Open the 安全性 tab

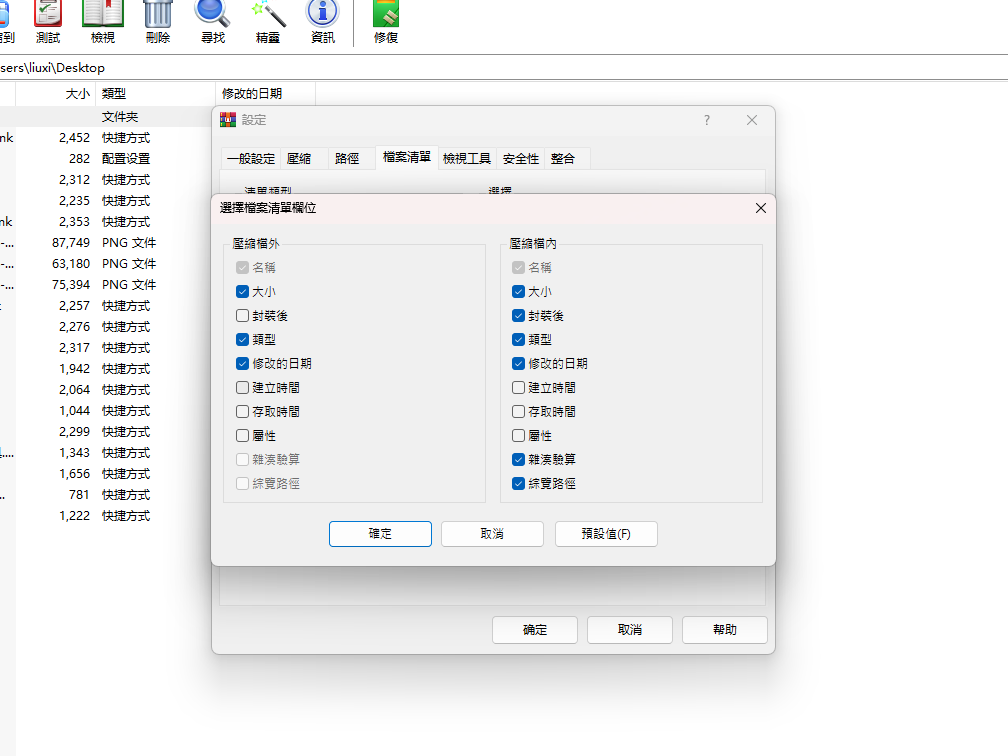coord(521,159)
